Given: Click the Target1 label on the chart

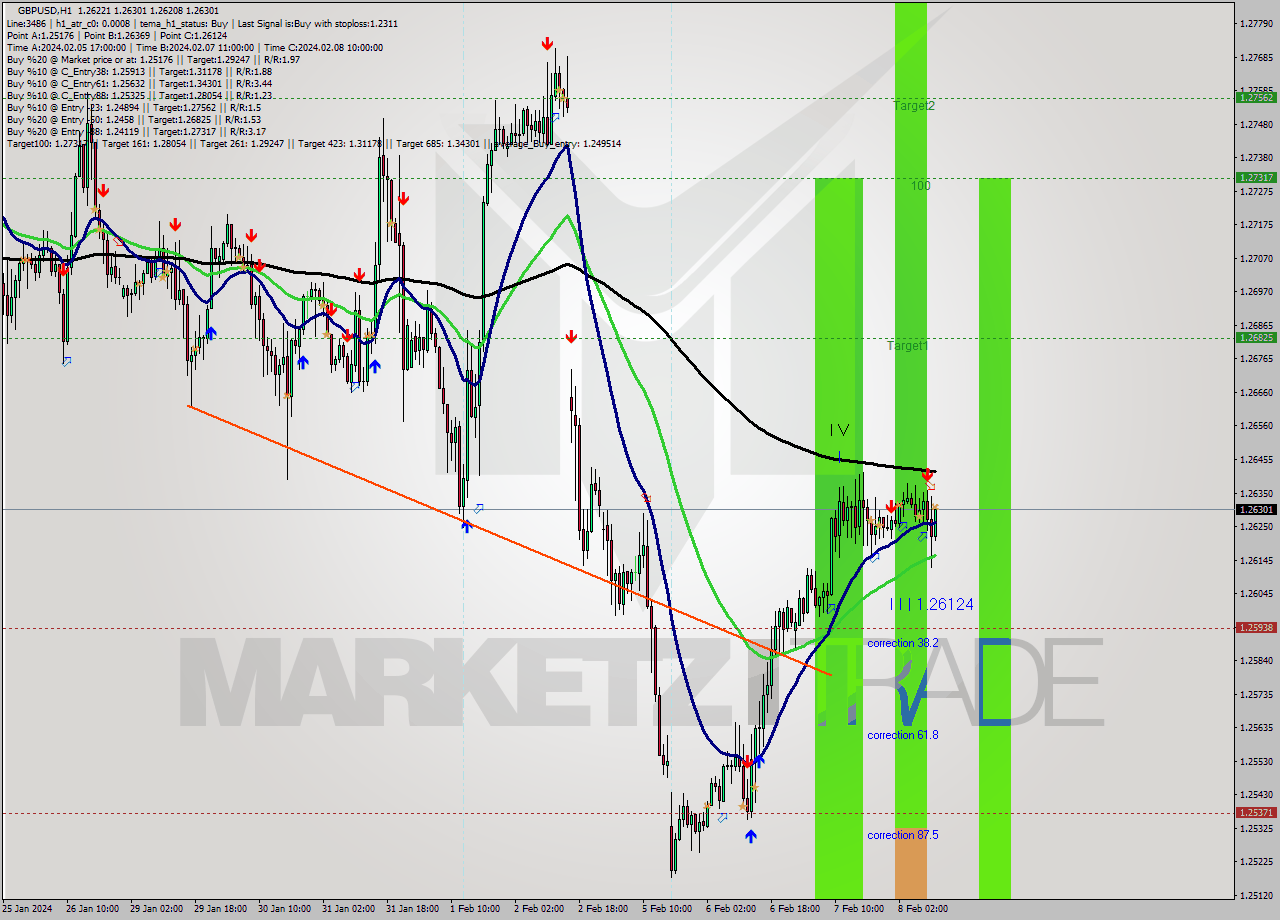Looking at the screenshot, I should pos(907,345).
